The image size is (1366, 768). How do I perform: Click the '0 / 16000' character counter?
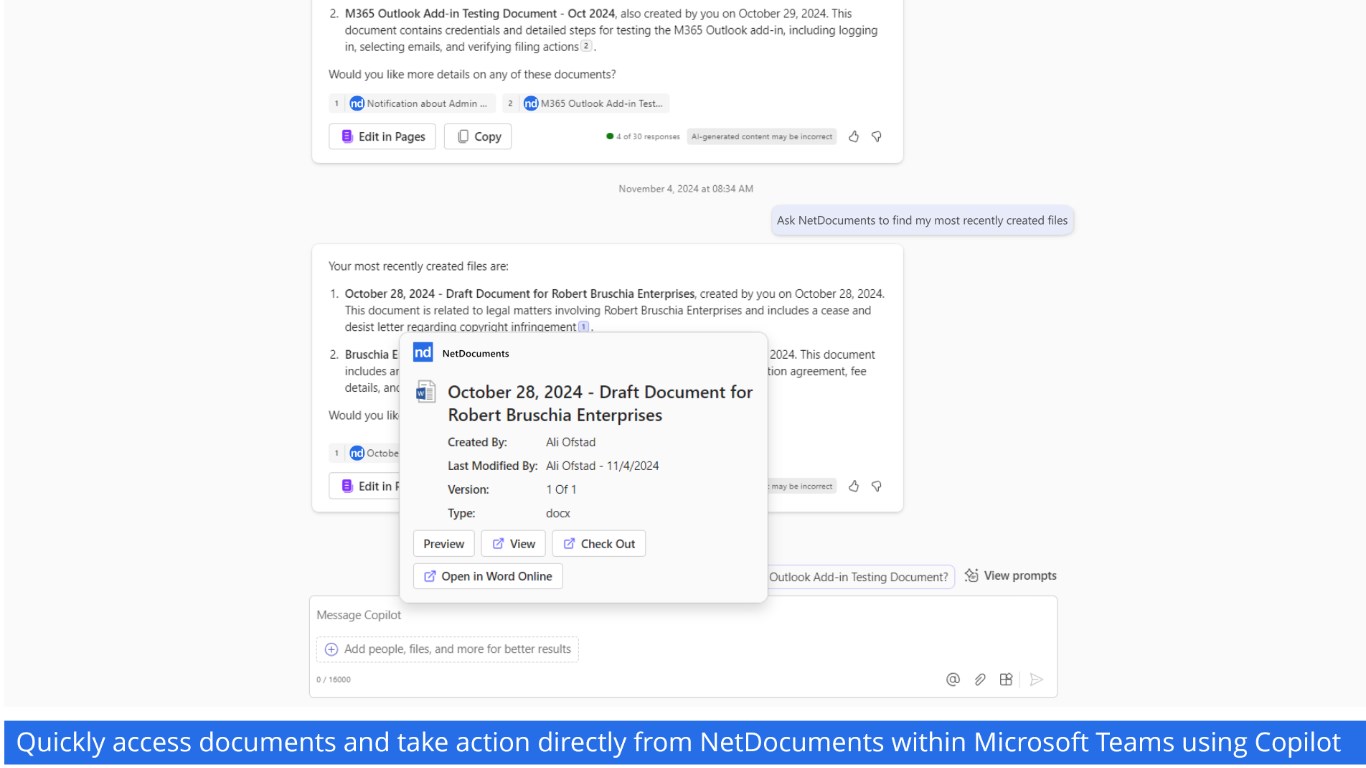[334, 680]
